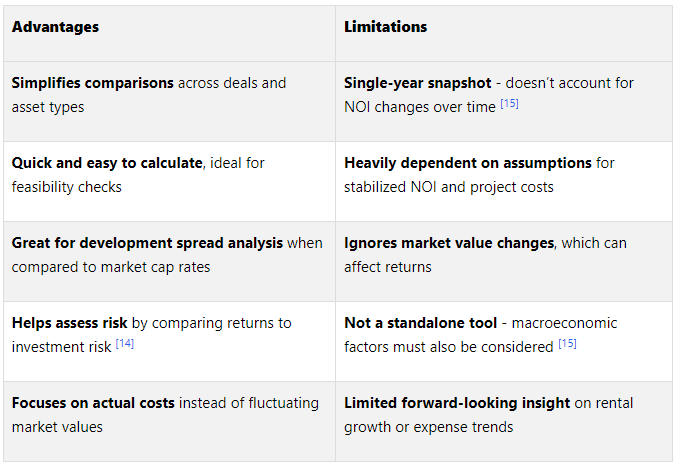Open citation [15] after NOI changes over time
The image size is (680, 470).
click(x=510, y=104)
